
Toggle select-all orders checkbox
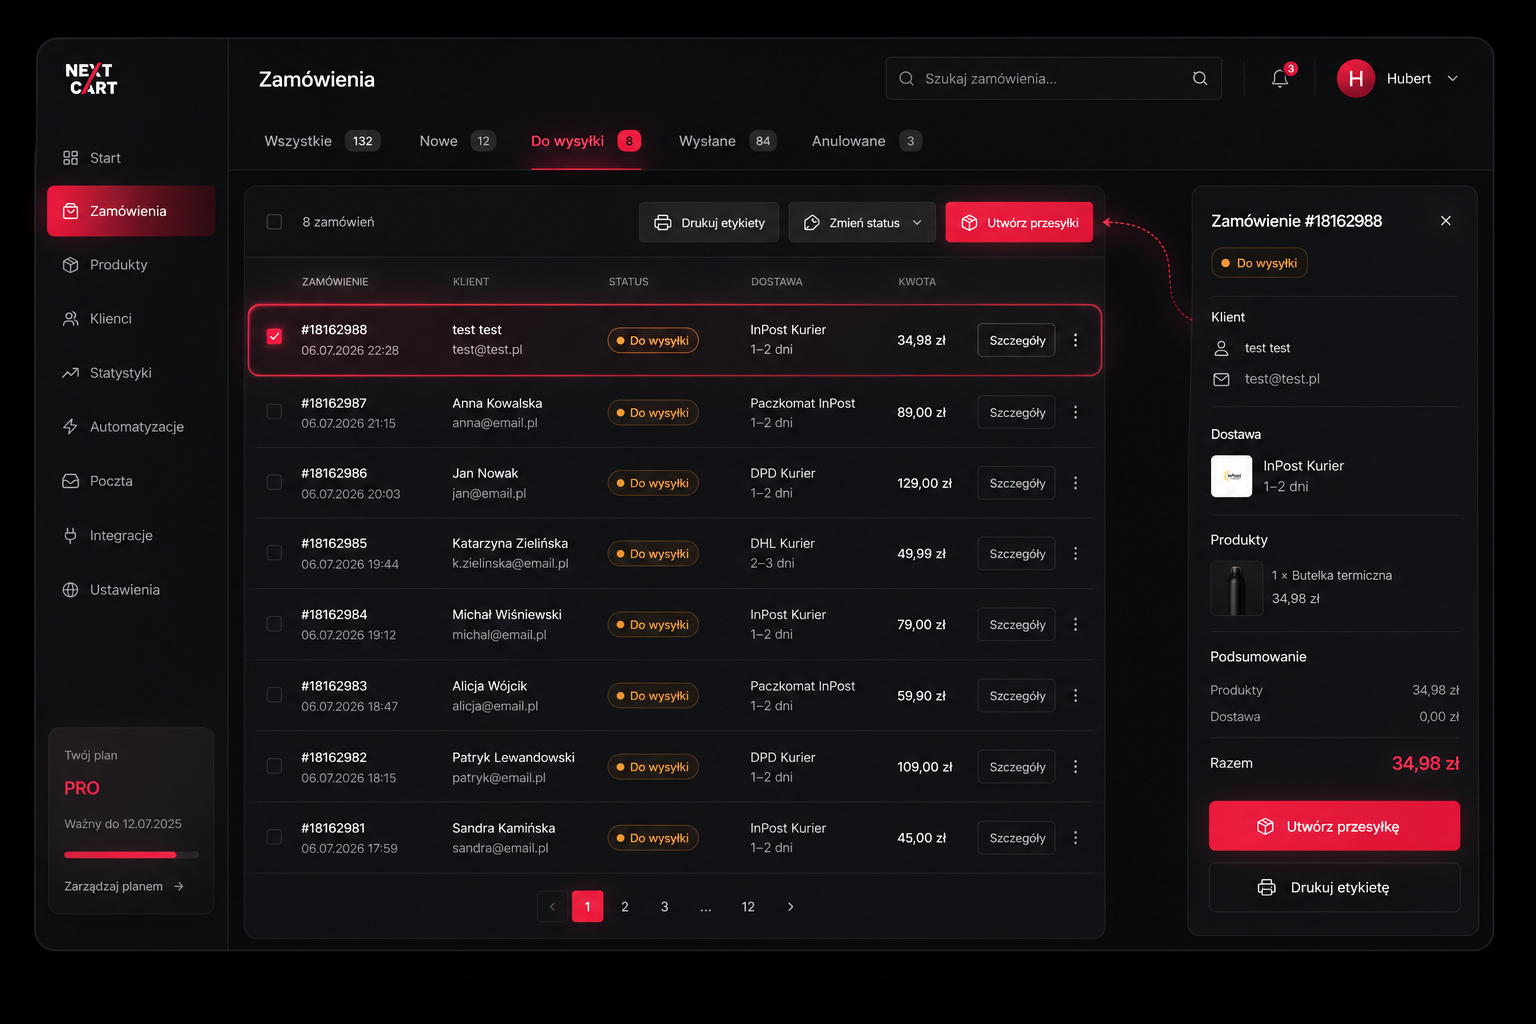pyautogui.click(x=274, y=222)
